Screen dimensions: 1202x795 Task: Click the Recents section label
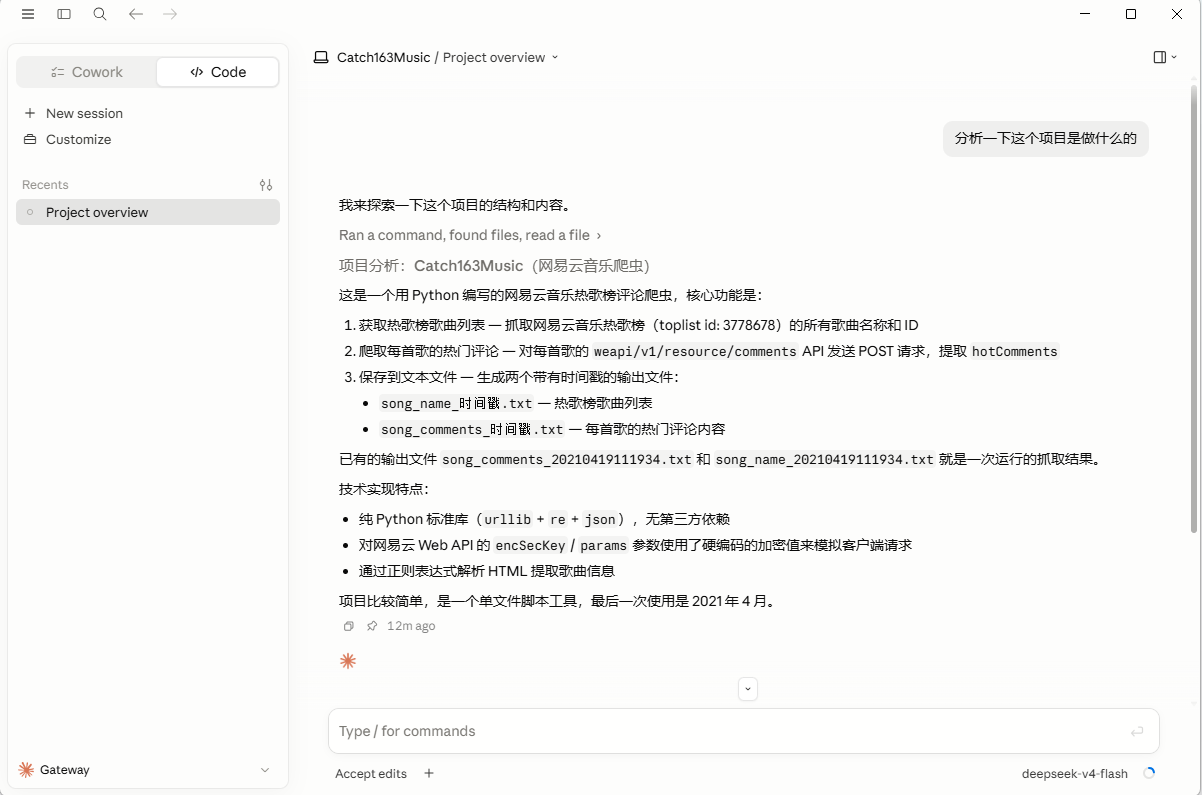pos(45,185)
